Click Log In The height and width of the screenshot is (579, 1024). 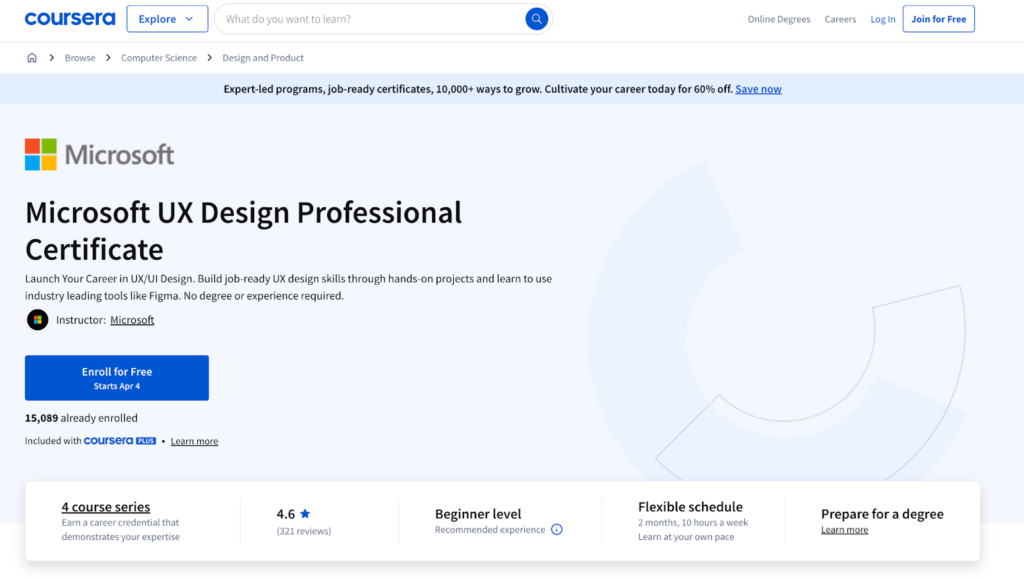pyautogui.click(x=882, y=19)
